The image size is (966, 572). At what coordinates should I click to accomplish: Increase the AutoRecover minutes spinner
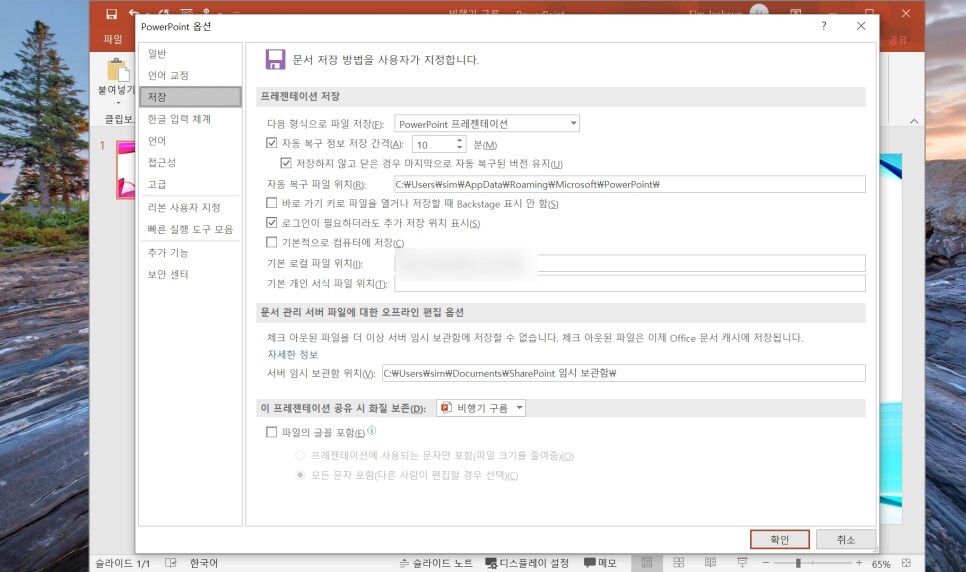click(460, 140)
